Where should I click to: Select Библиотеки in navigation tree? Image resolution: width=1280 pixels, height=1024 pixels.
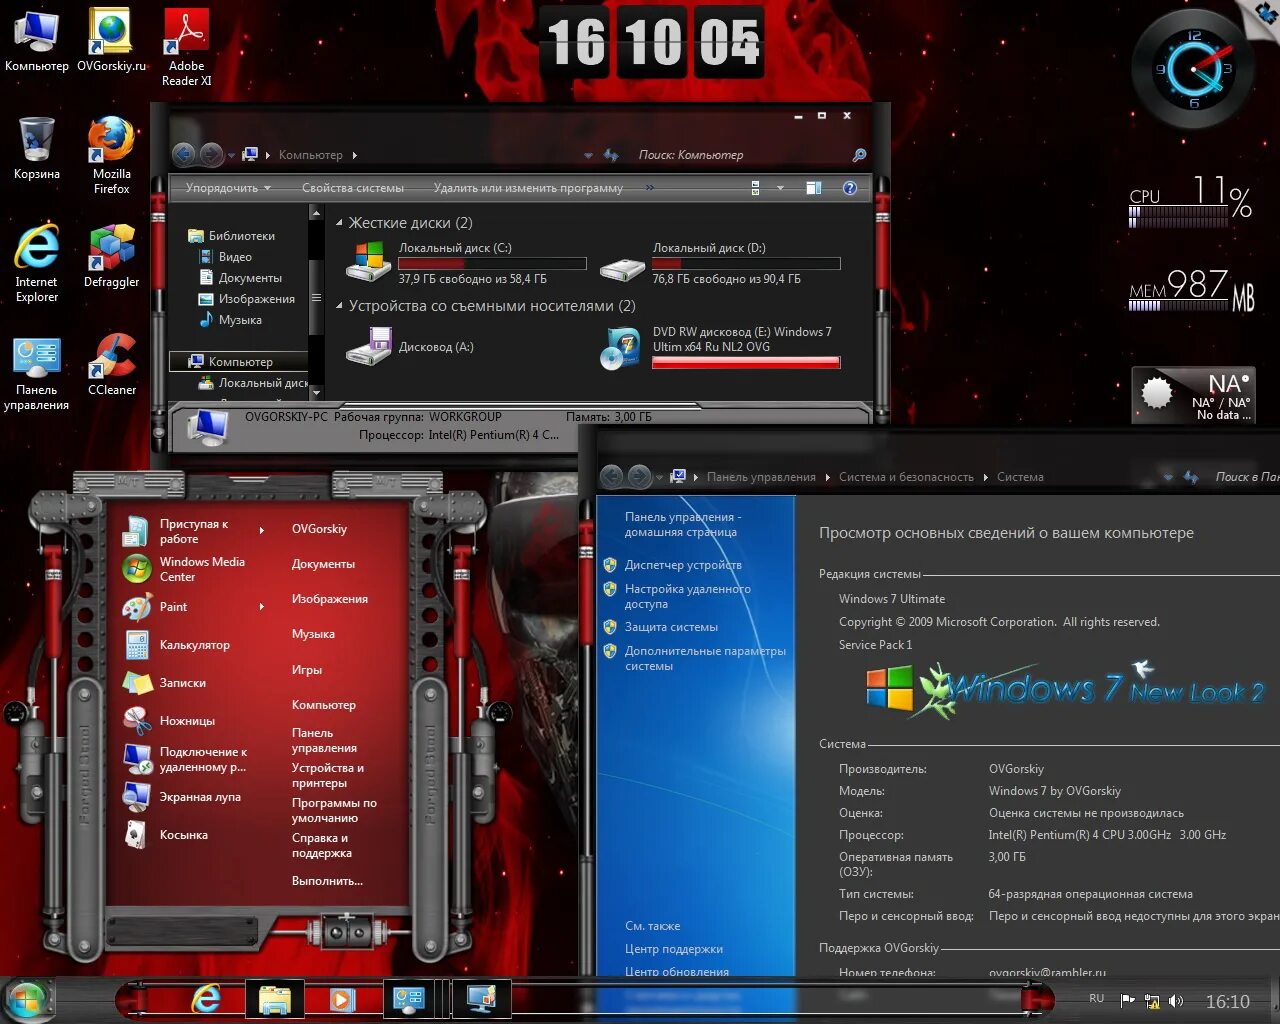click(x=241, y=236)
